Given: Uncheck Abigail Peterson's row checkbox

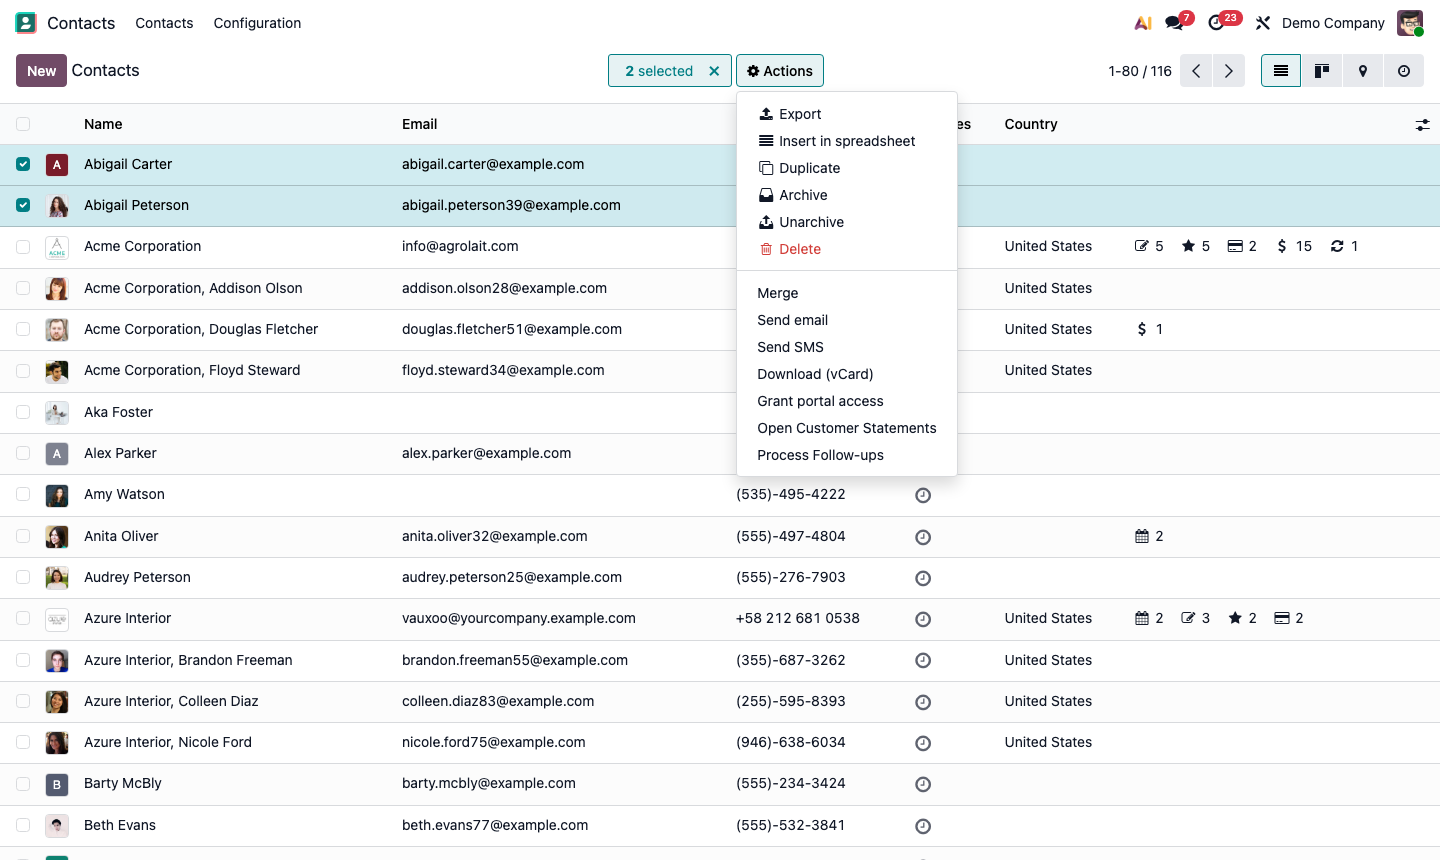Looking at the screenshot, I should point(22,205).
